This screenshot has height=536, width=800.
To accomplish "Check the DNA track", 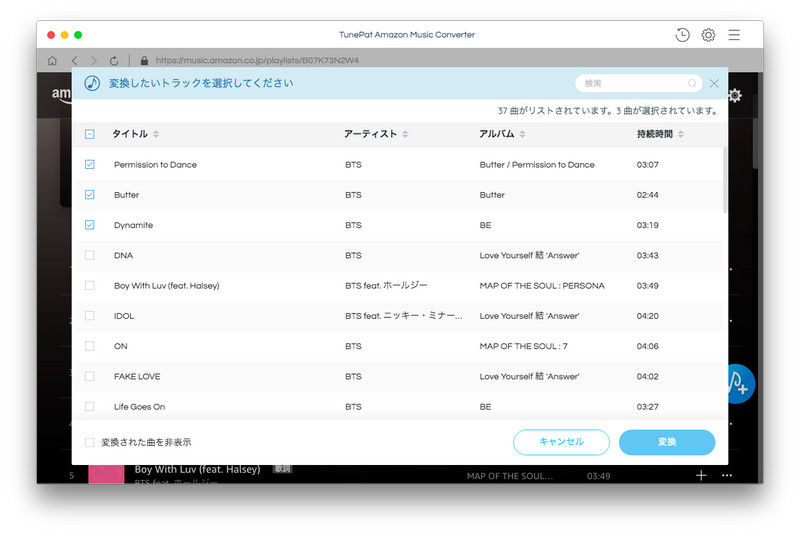I will pos(90,255).
